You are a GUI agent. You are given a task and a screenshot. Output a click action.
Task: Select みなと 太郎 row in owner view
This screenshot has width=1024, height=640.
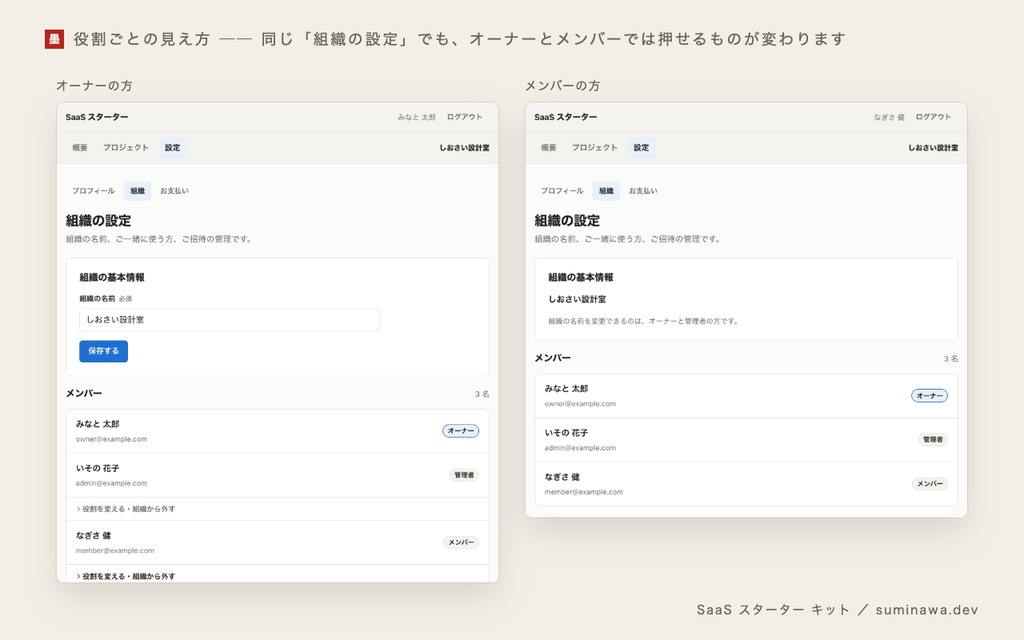point(278,431)
